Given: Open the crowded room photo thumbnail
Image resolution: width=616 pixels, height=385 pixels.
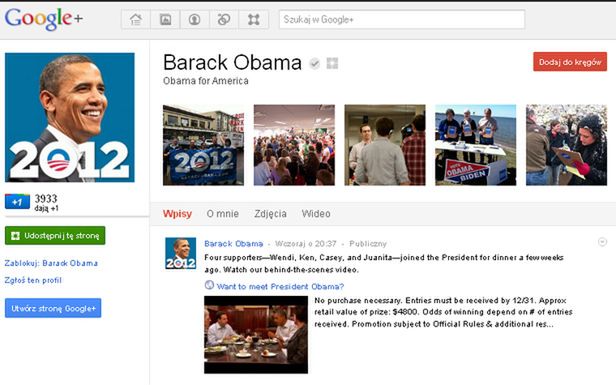Looking at the screenshot, I should (x=294, y=145).
